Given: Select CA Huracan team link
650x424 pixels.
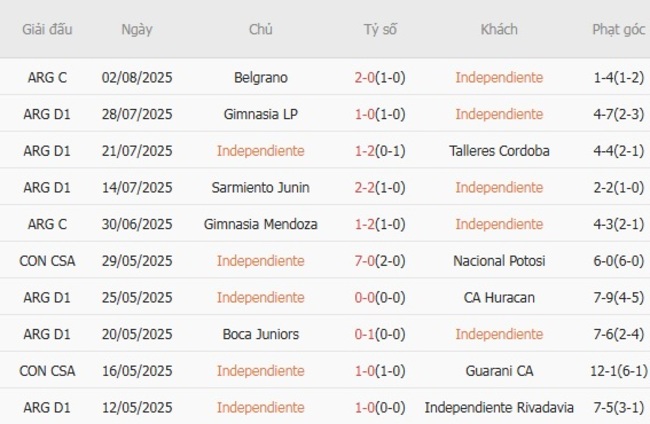Looking at the screenshot, I should tap(499, 297).
